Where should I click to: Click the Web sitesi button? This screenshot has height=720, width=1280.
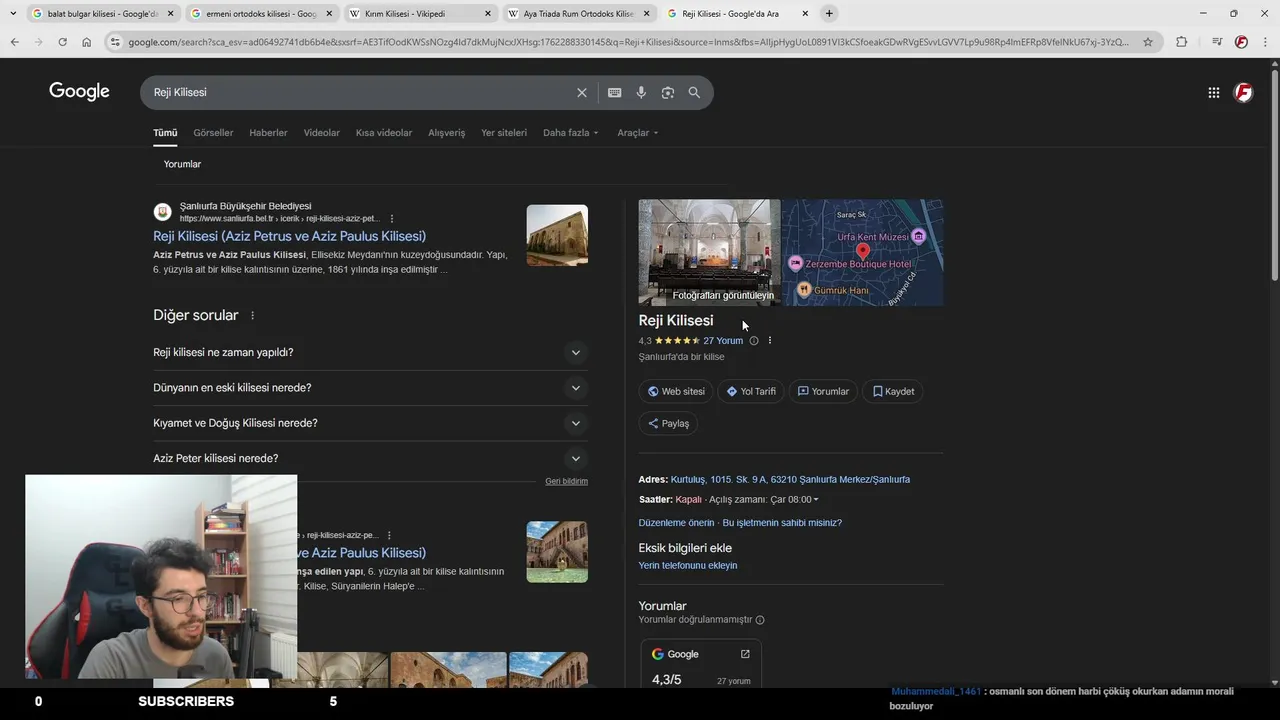tap(676, 392)
